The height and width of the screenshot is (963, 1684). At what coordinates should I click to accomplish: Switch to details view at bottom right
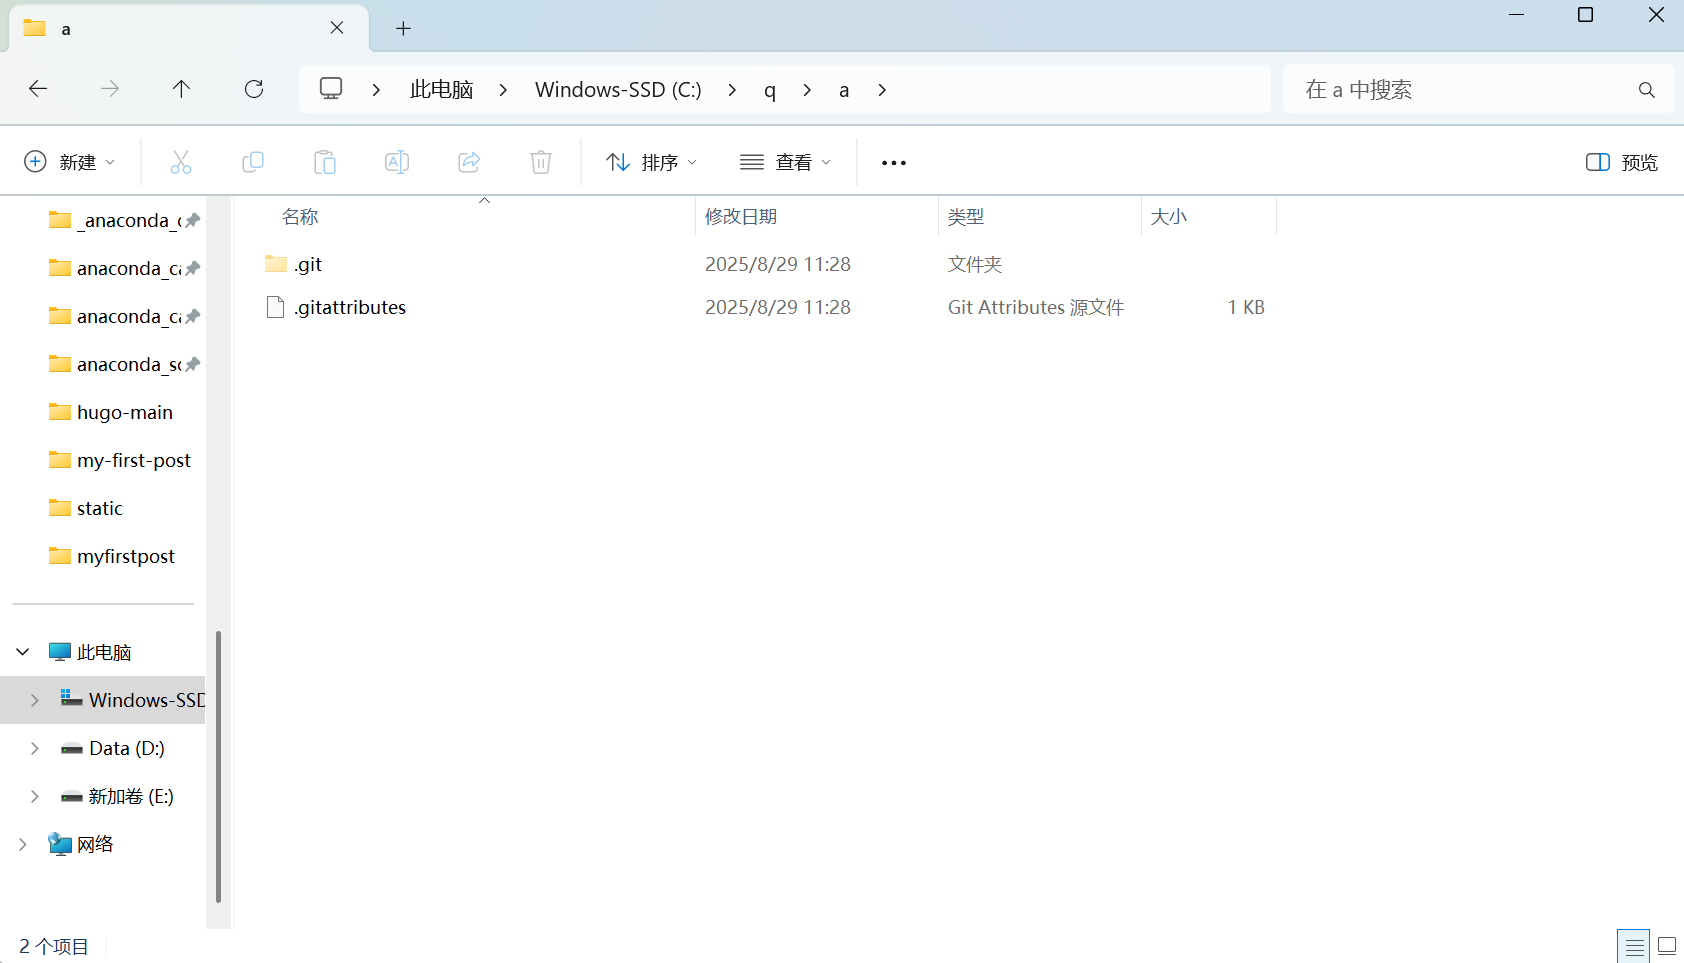1635,945
